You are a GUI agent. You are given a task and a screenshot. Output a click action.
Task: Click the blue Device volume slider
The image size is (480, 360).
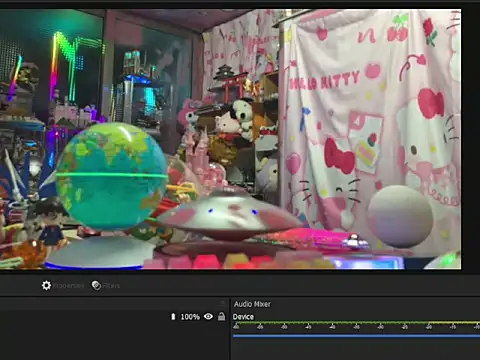(356, 336)
